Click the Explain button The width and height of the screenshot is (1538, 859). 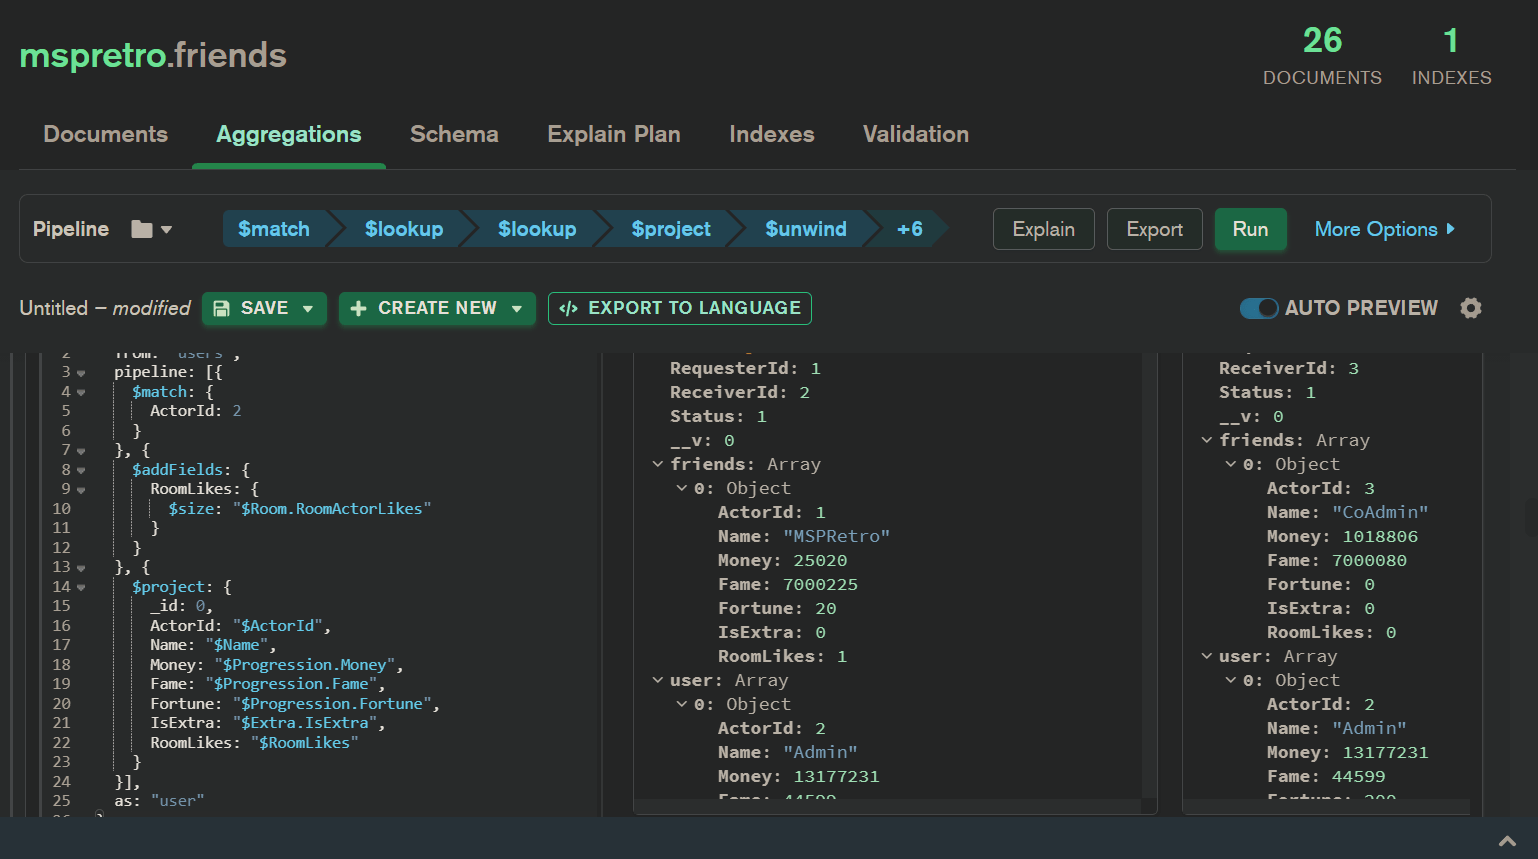coord(1044,229)
